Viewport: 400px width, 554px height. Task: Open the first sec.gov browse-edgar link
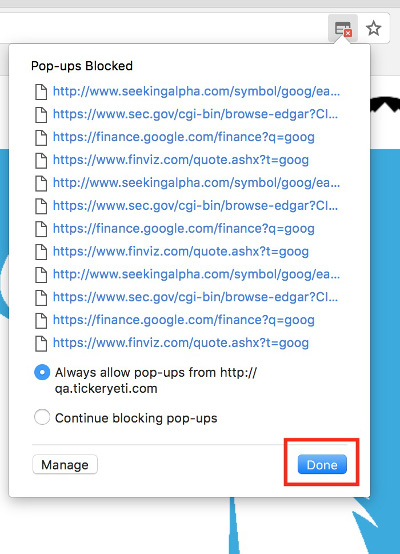coord(195,114)
